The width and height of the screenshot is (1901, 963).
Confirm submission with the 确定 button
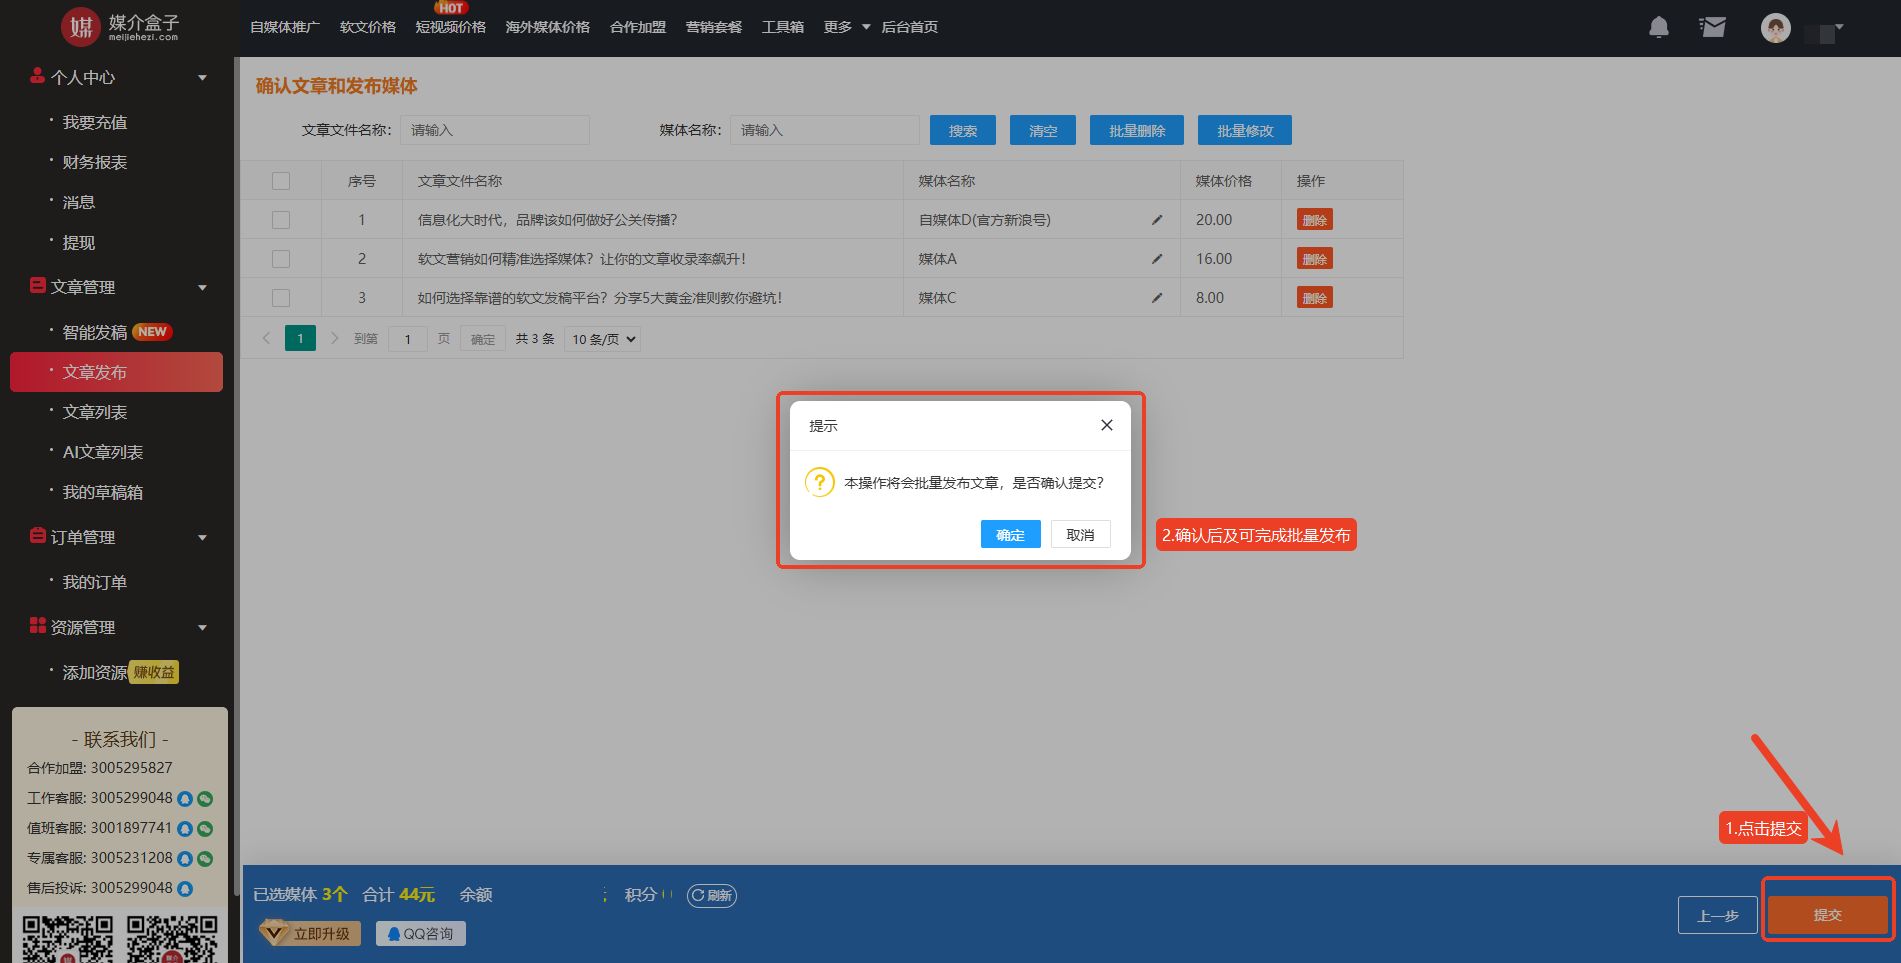1010,535
